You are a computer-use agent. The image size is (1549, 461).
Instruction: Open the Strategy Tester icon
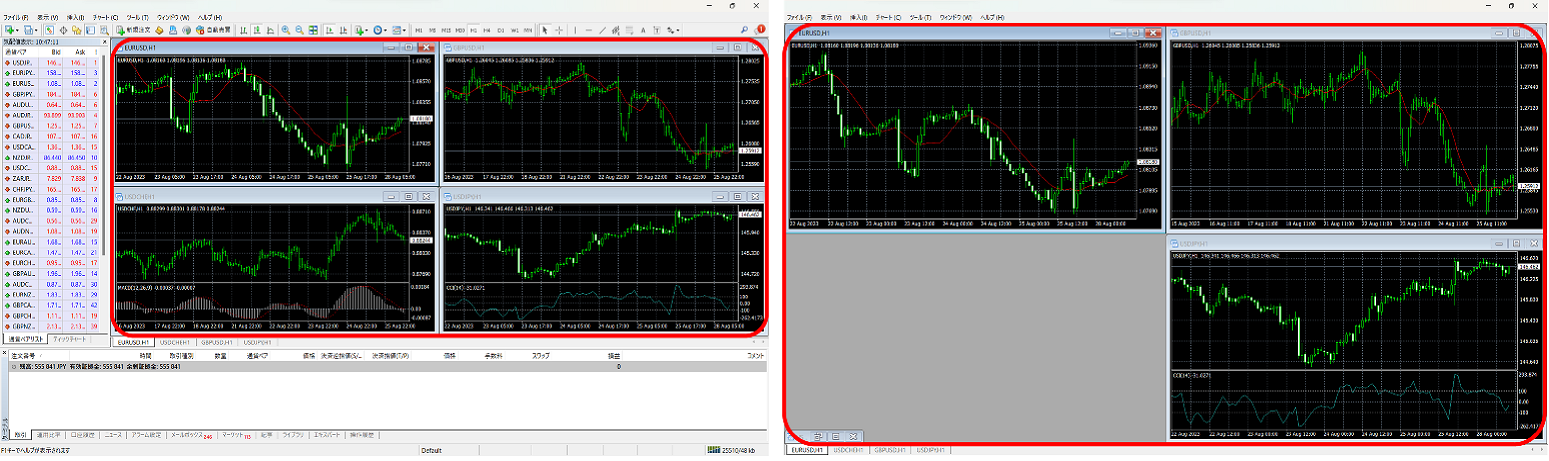pos(104,30)
